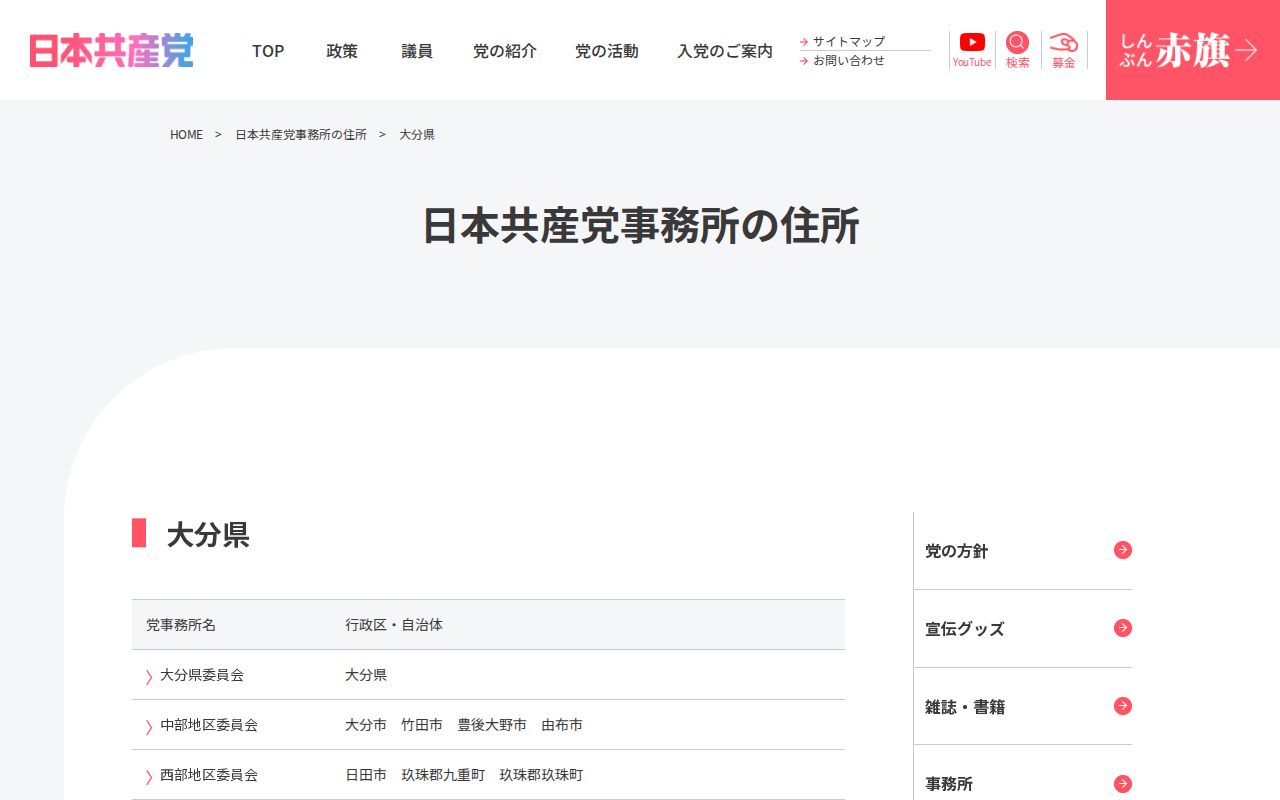The width and height of the screenshot is (1280, 800).
Task: Open the TOP menu item
Action: pos(268,50)
